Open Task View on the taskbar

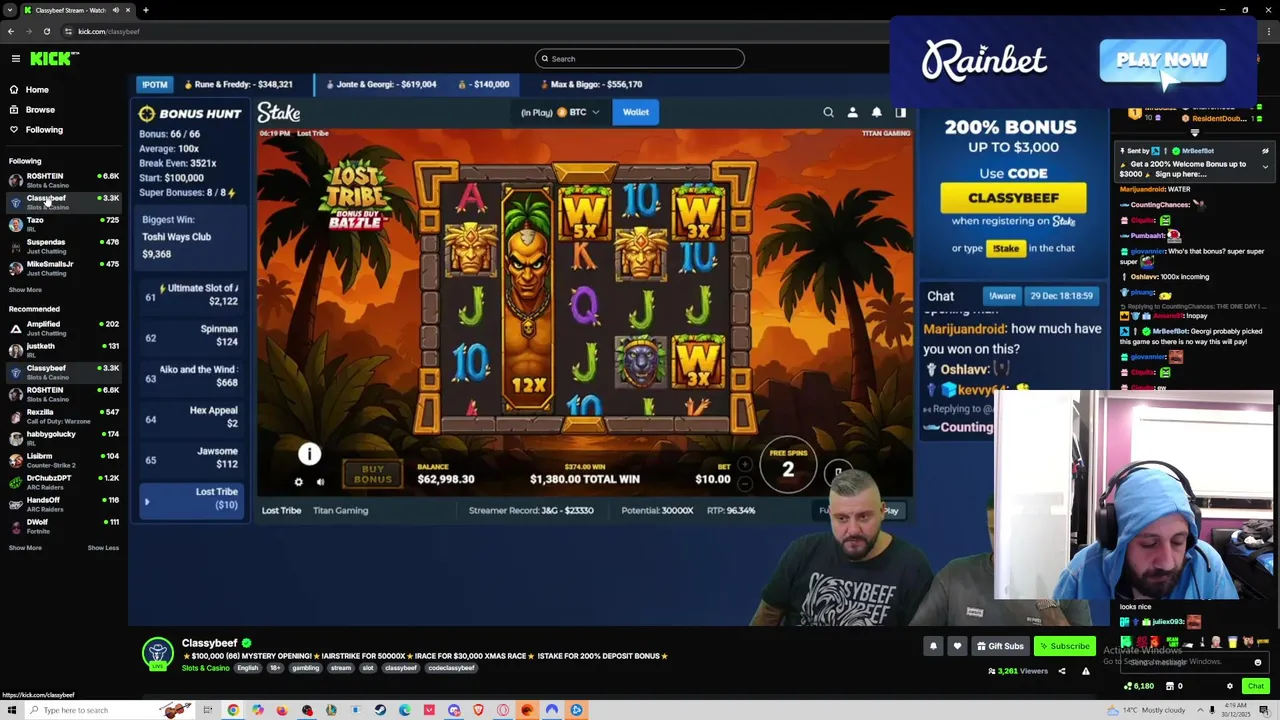[208, 710]
